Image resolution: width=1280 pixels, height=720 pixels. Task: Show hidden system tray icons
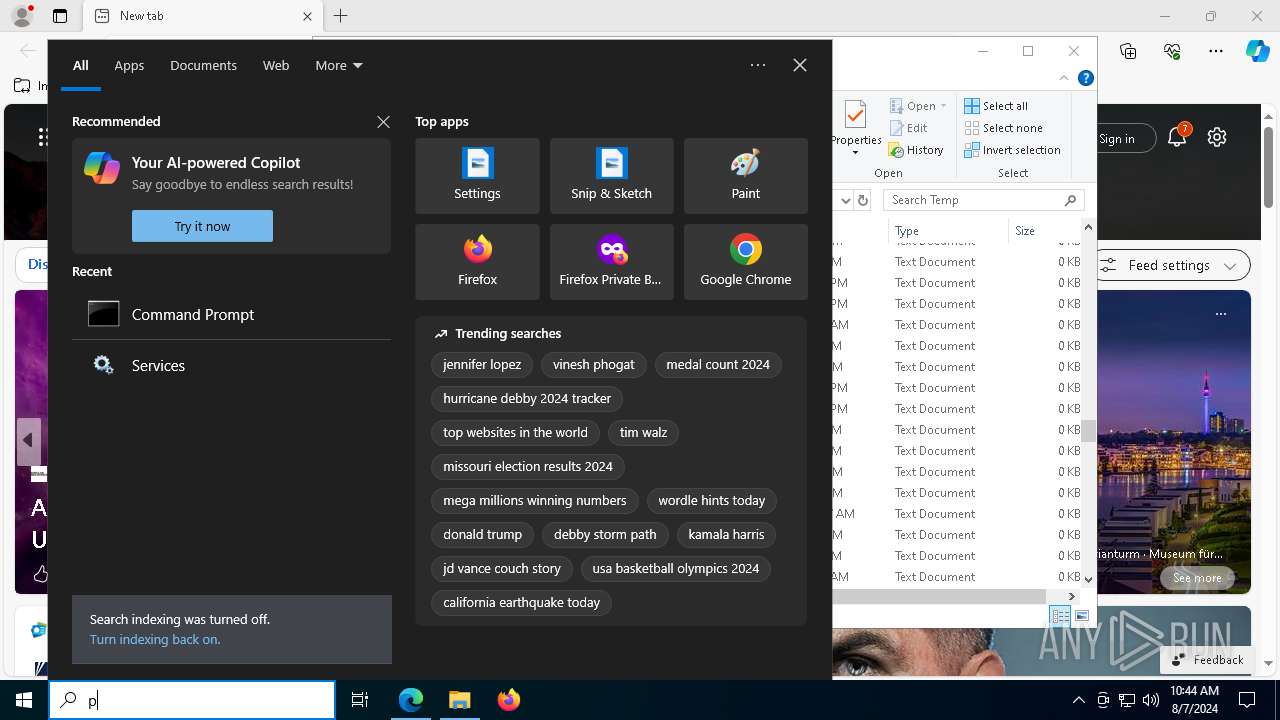pos(1078,700)
